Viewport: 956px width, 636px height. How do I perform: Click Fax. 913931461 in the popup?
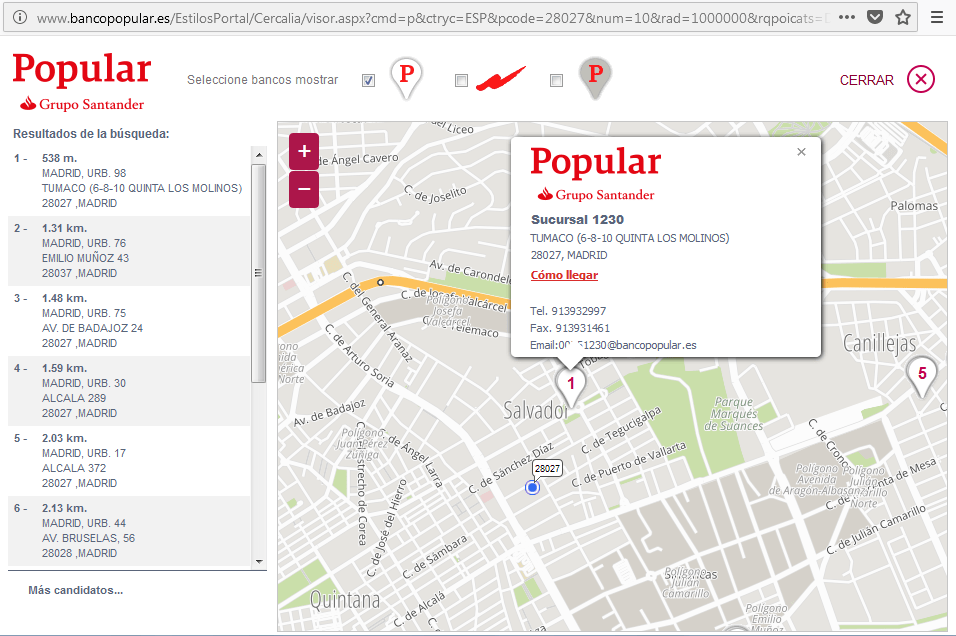point(569,328)
